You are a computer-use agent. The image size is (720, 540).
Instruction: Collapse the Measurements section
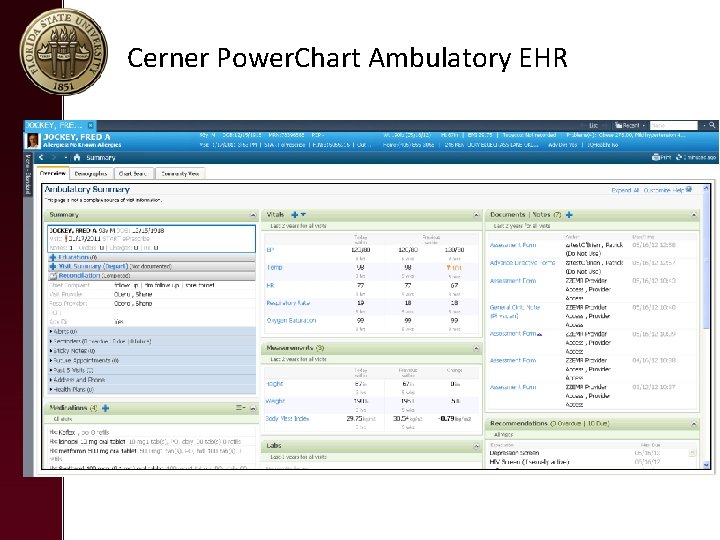click(x=476, y=349)
